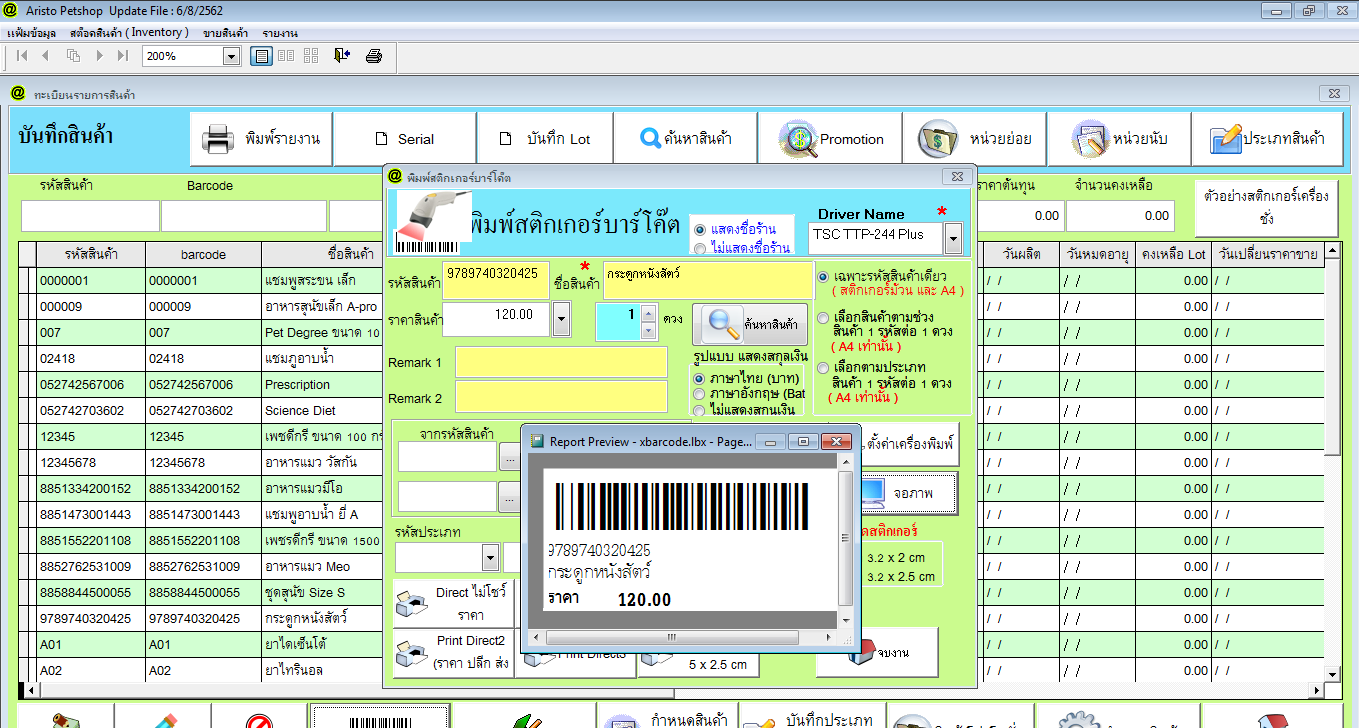Click จอภาพ monitor button
This screenshot has width=1359, height=728.
tap(907, 493)
